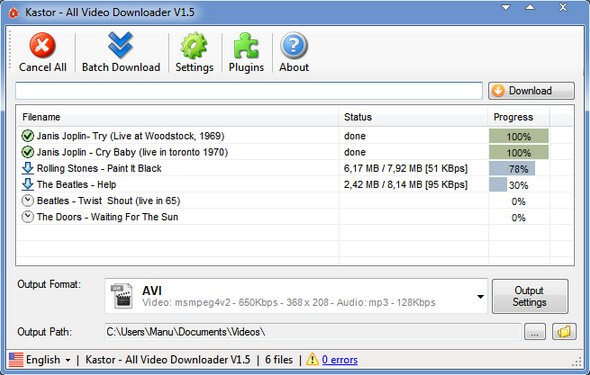Click green check icon beside Janis Joplin- Try
The width and height of the screenshot is (590, 375).
[27, 136]
